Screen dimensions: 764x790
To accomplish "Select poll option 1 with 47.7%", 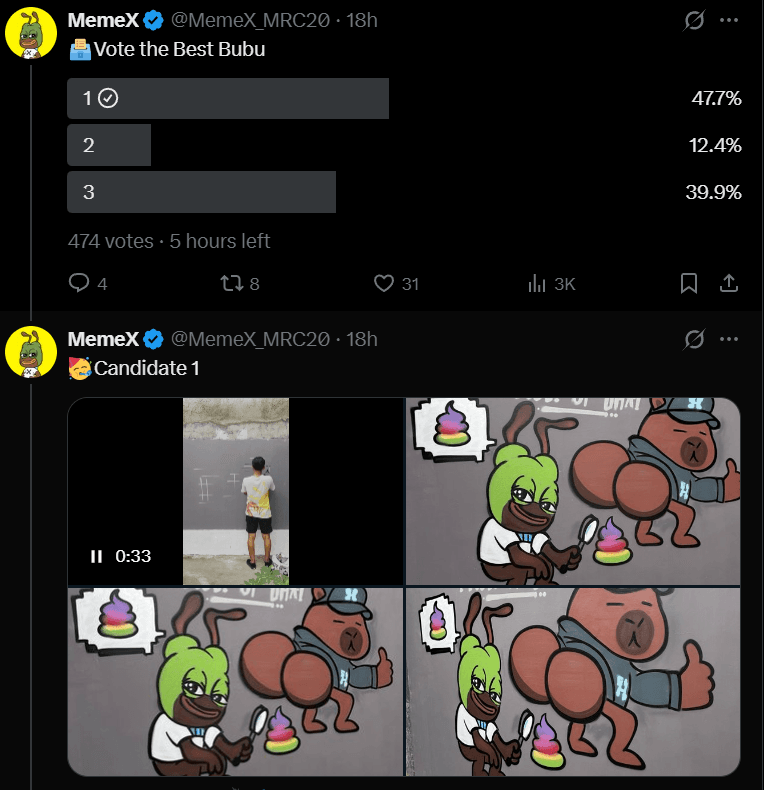I will 228,98.
